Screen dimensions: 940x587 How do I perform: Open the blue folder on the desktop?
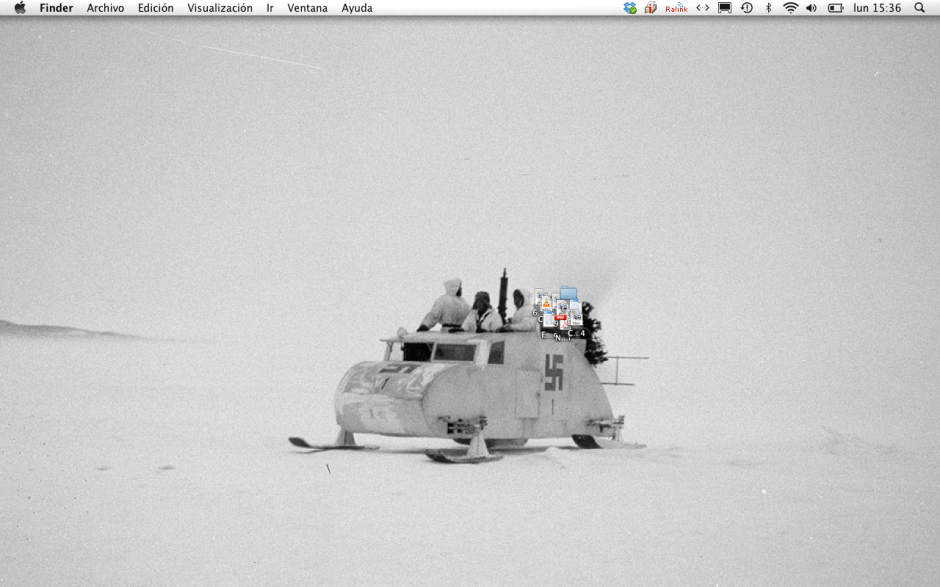pos(568,293)
